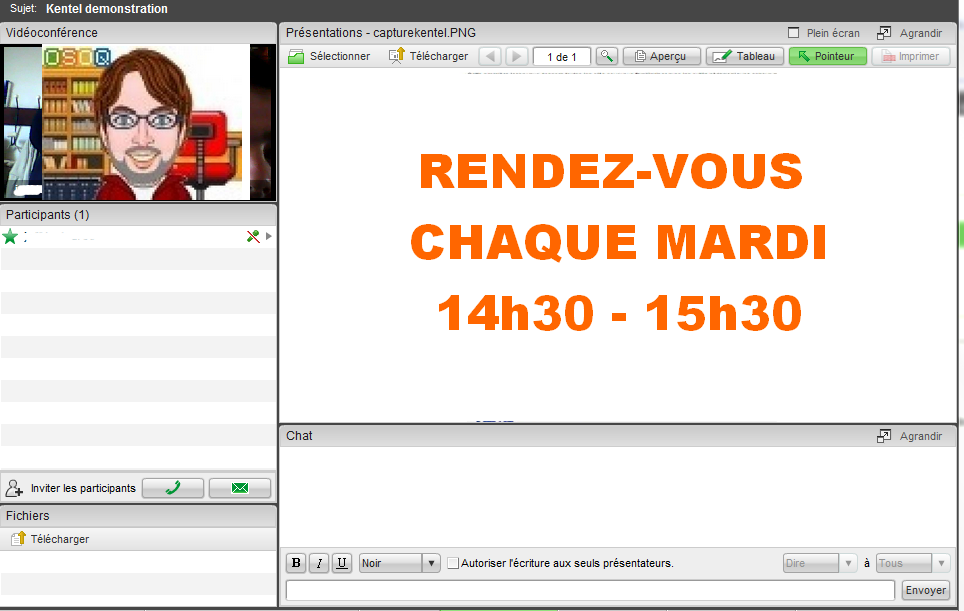This screenshot has height=611, width=964.
Task: Disconnect the participant using the red icon
Action: point(253,236)
